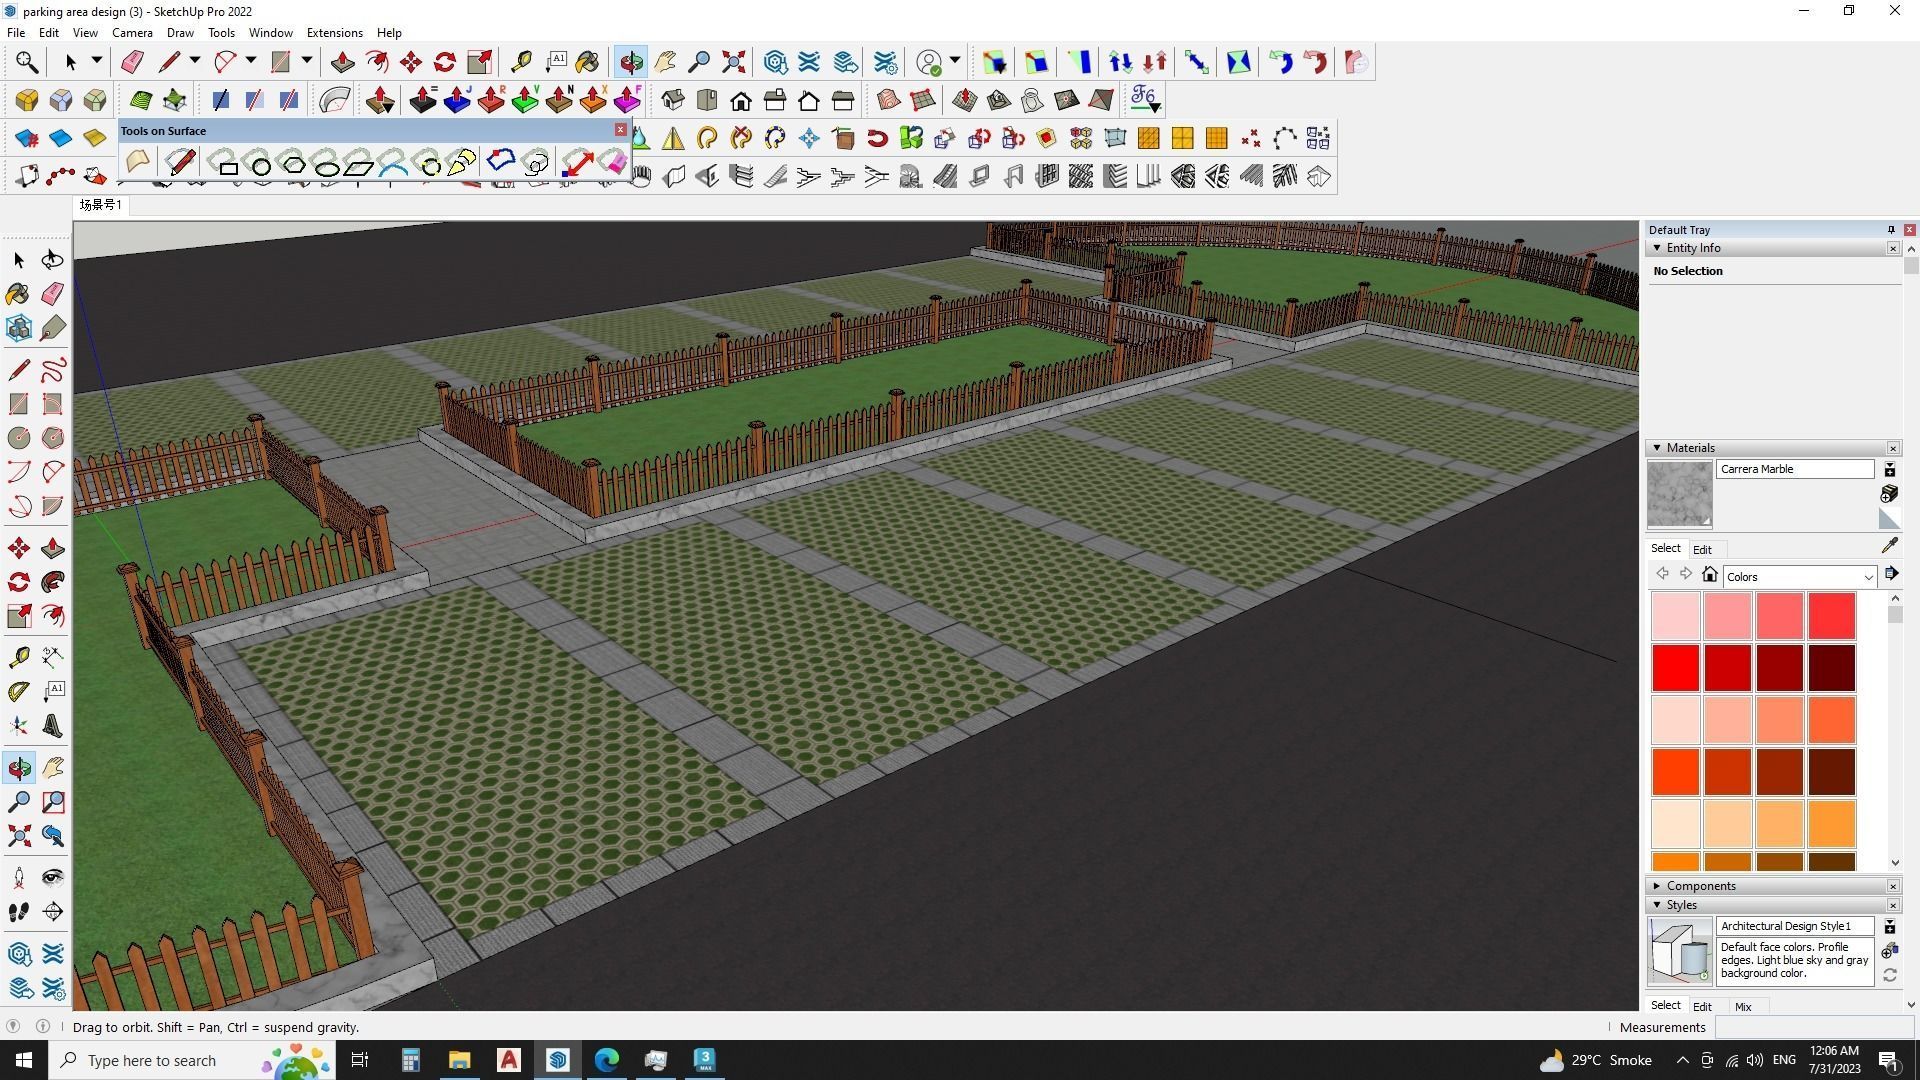Collapse the Styles panel
The width and height of the screenshot is (1920, 1080).
pos(1656,904)
